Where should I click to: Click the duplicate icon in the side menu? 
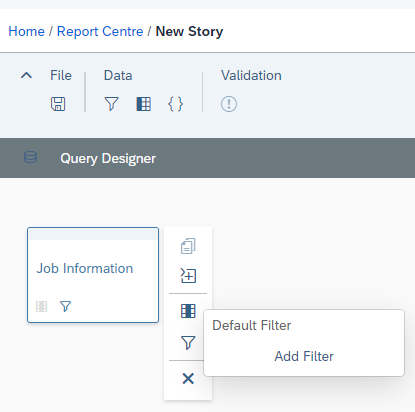click(x=188, y=246)
